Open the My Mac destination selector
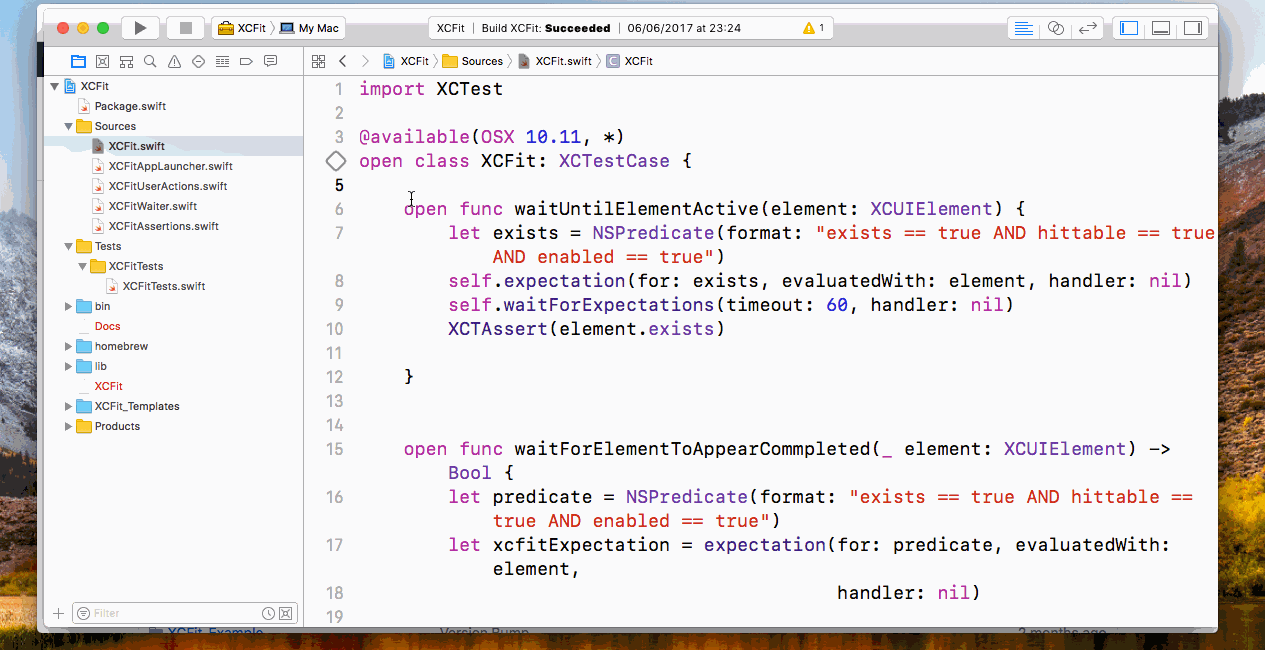This screenshot has width=1265, height=650. click(x=310, y=28)
